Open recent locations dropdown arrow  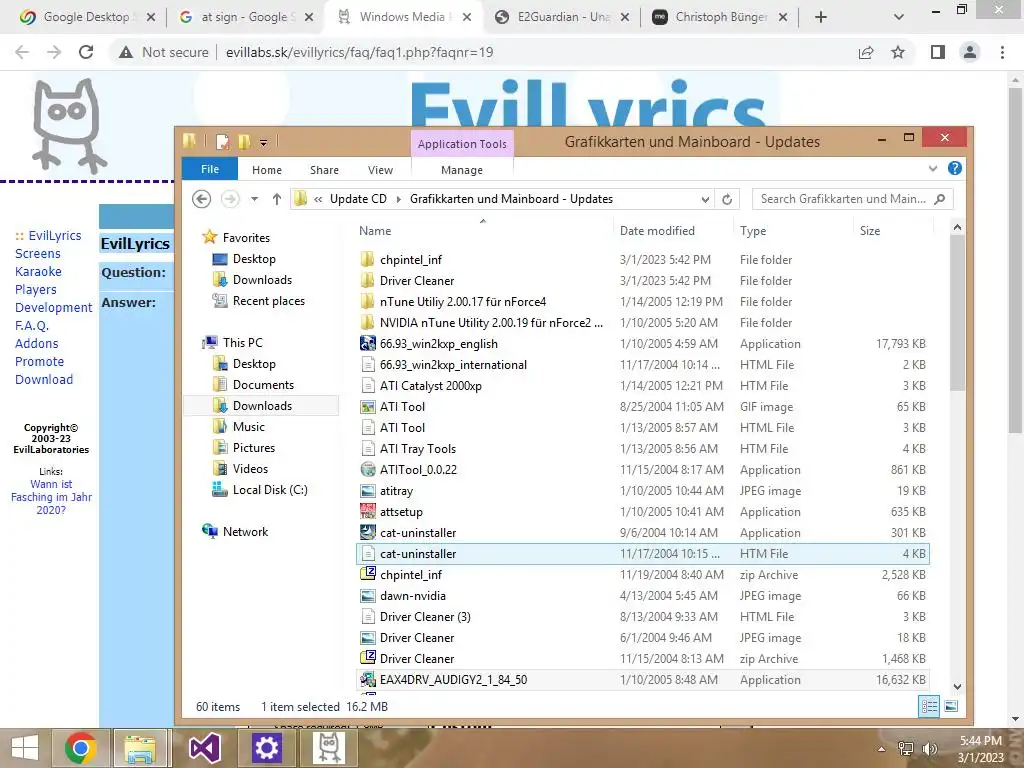tap(255, 199)
